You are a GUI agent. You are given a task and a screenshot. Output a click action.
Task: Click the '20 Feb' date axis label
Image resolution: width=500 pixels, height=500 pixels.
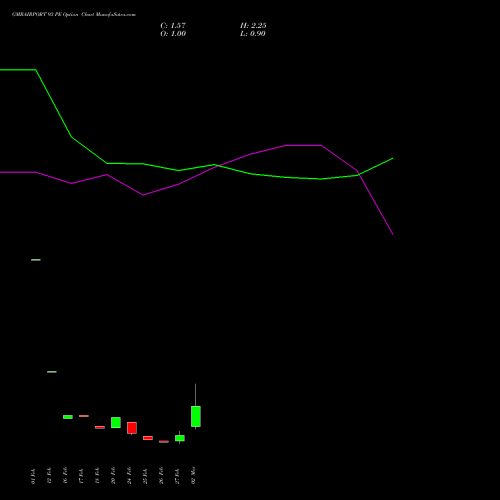pos(113,476)
